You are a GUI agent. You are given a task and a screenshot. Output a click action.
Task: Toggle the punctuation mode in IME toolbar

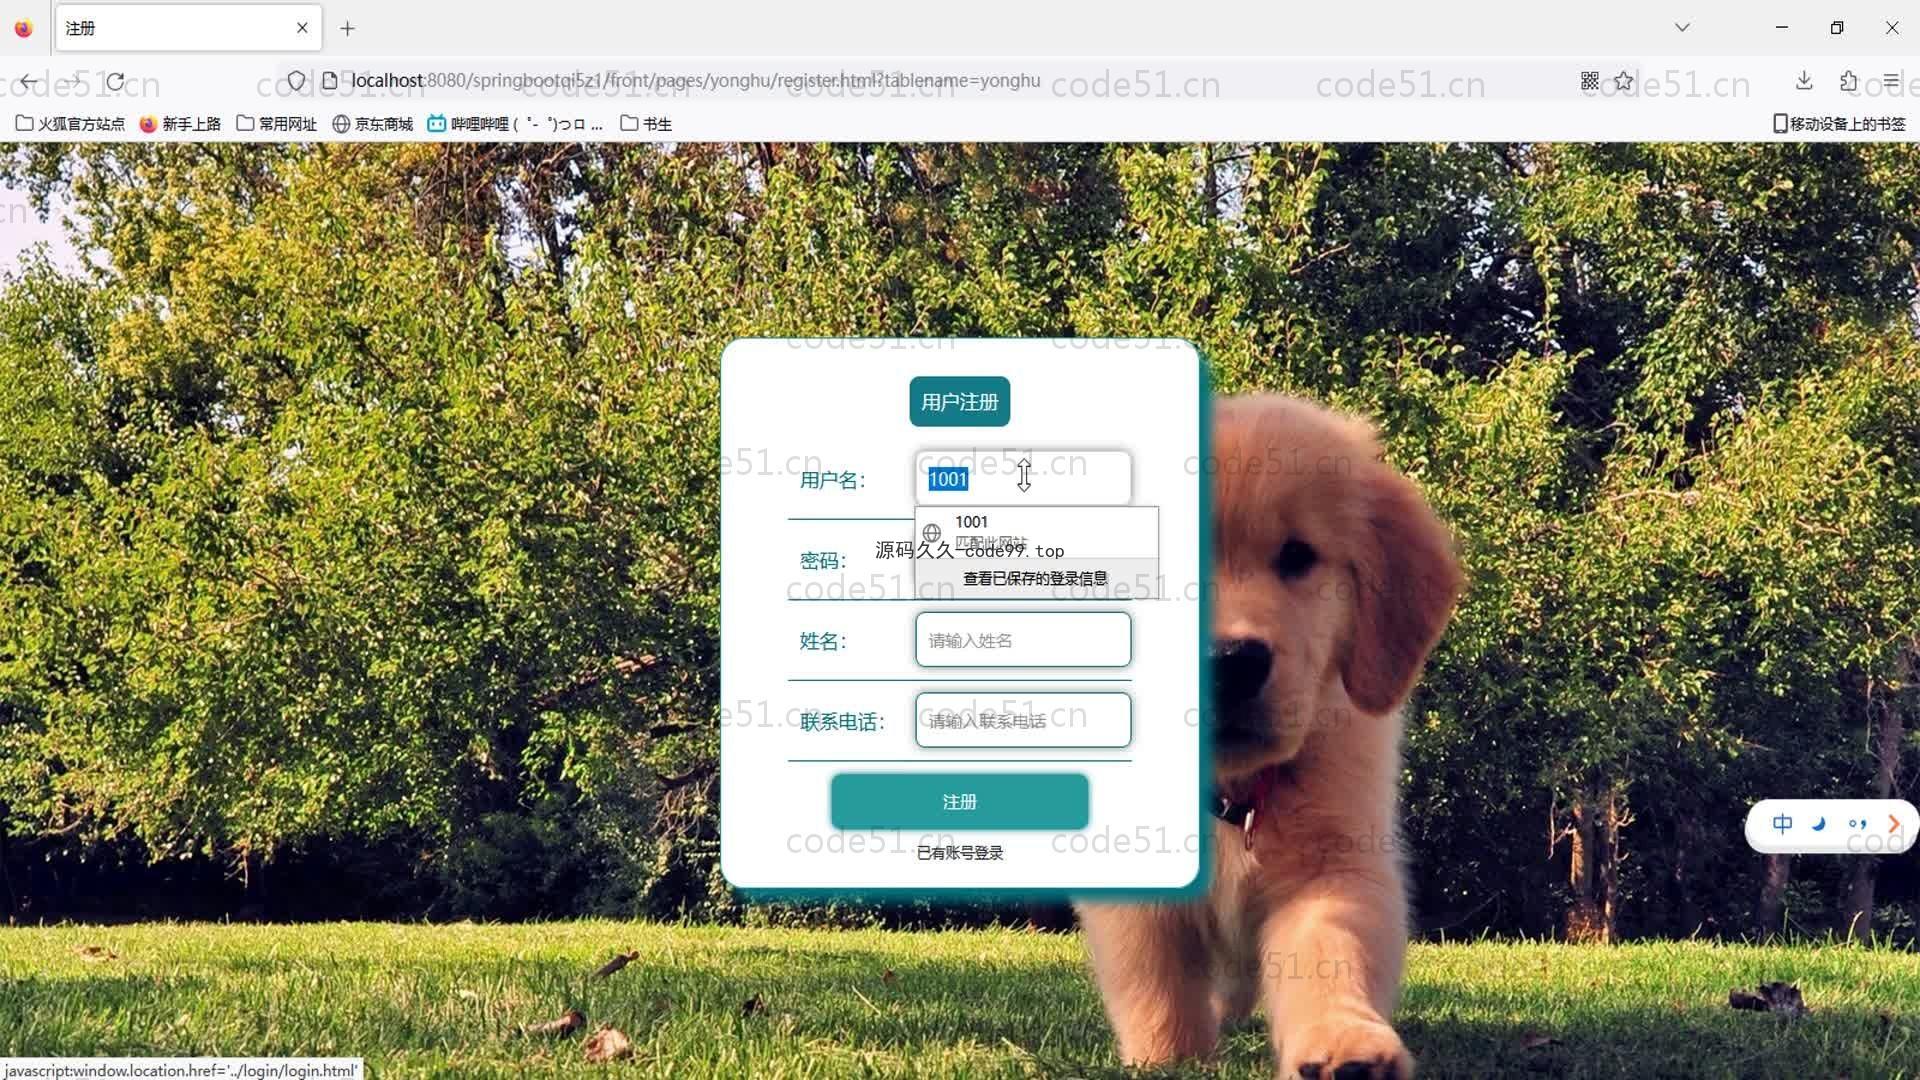point(1857,824)
